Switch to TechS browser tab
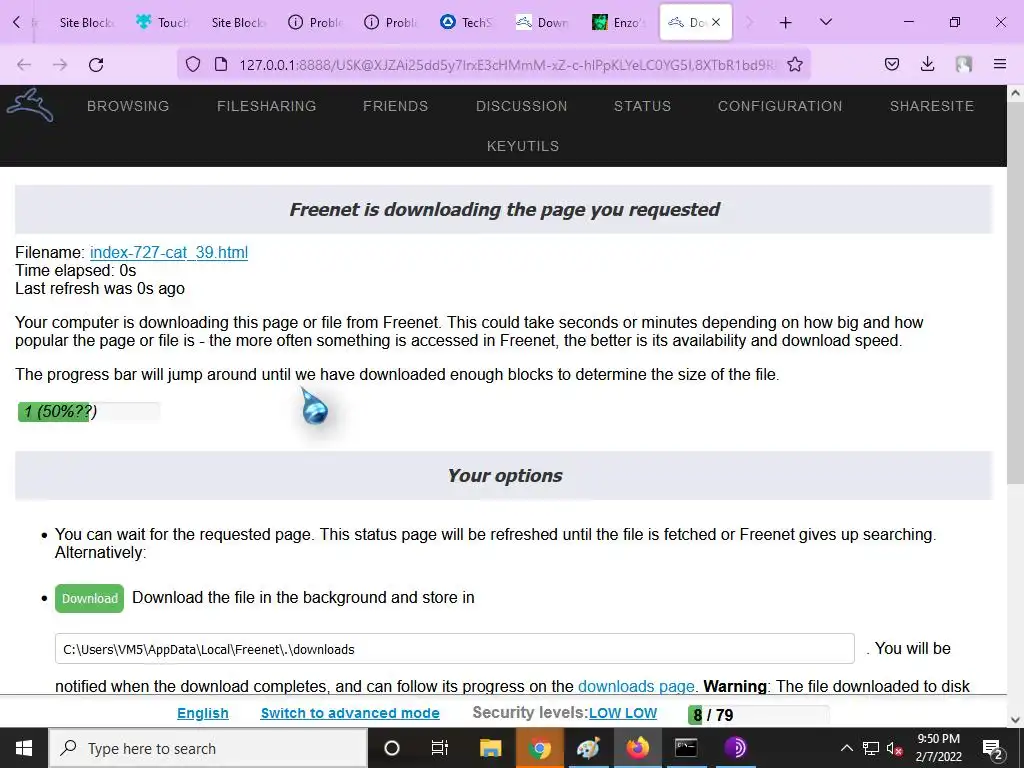The width and height of the screenshot is (1024, 768). tap(468, 22)
